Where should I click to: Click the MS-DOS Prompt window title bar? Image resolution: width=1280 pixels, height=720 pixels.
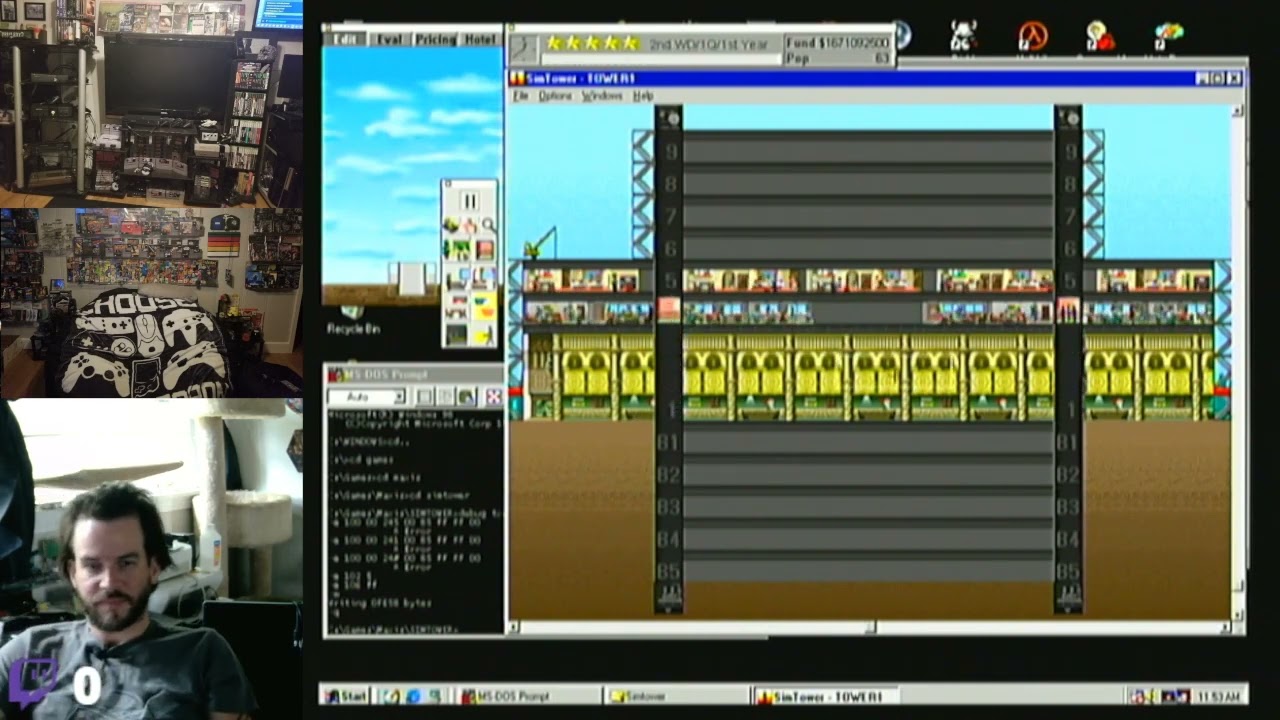[414, 374]
